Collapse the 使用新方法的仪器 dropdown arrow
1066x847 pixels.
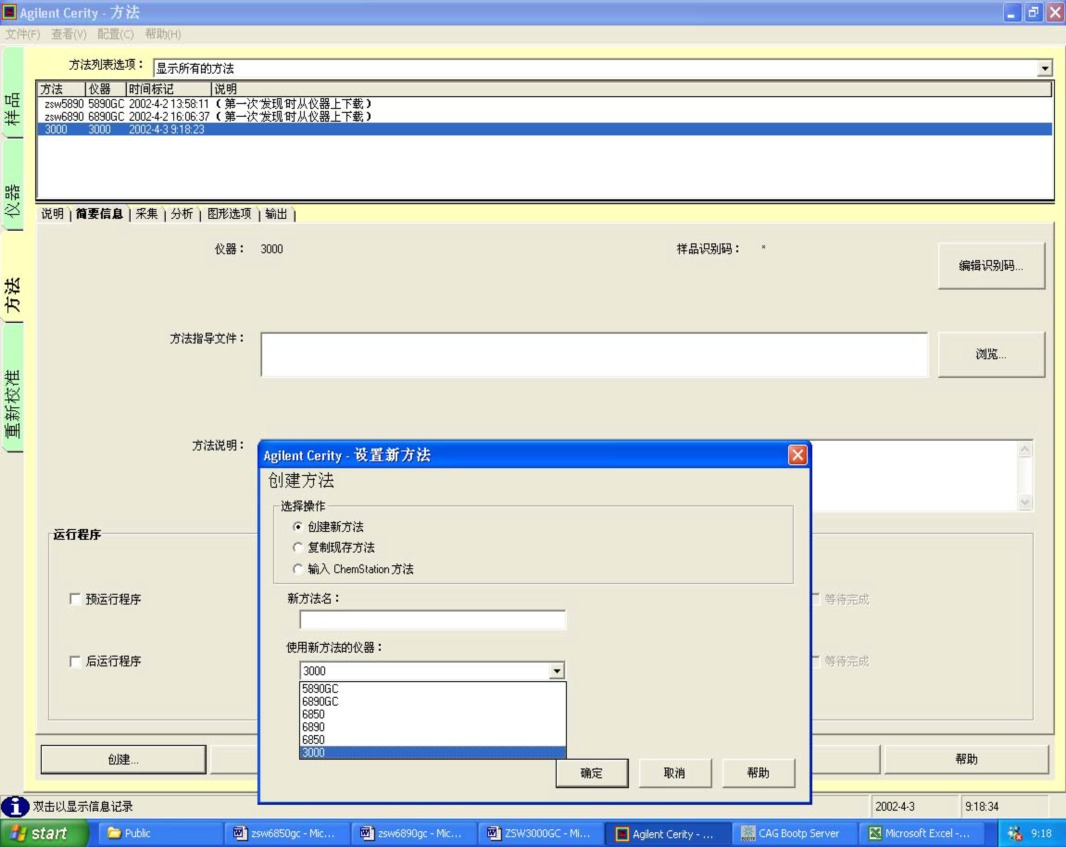pos(557,671)
